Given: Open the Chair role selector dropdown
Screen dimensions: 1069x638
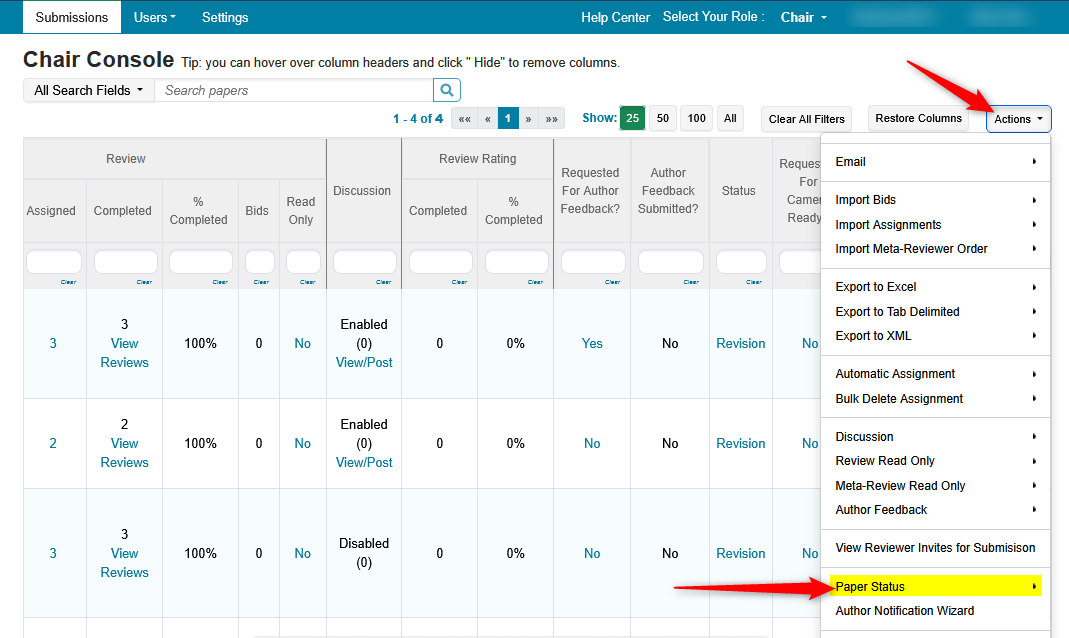Looking at the screenshot, I should pos(803,17).
